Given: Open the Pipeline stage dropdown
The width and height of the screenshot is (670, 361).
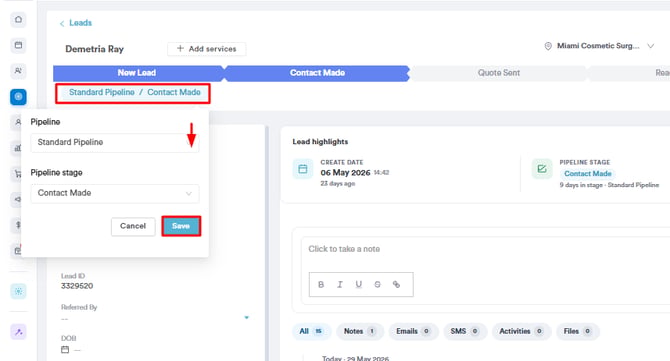Looking at the screenshot, I should point(115,193).
